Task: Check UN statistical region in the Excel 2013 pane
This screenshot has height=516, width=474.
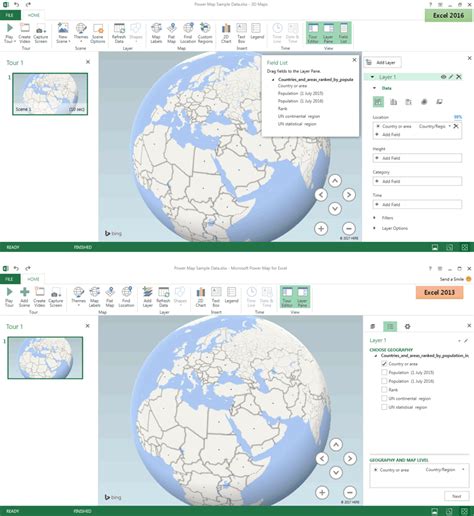Action: pos(384,407)
